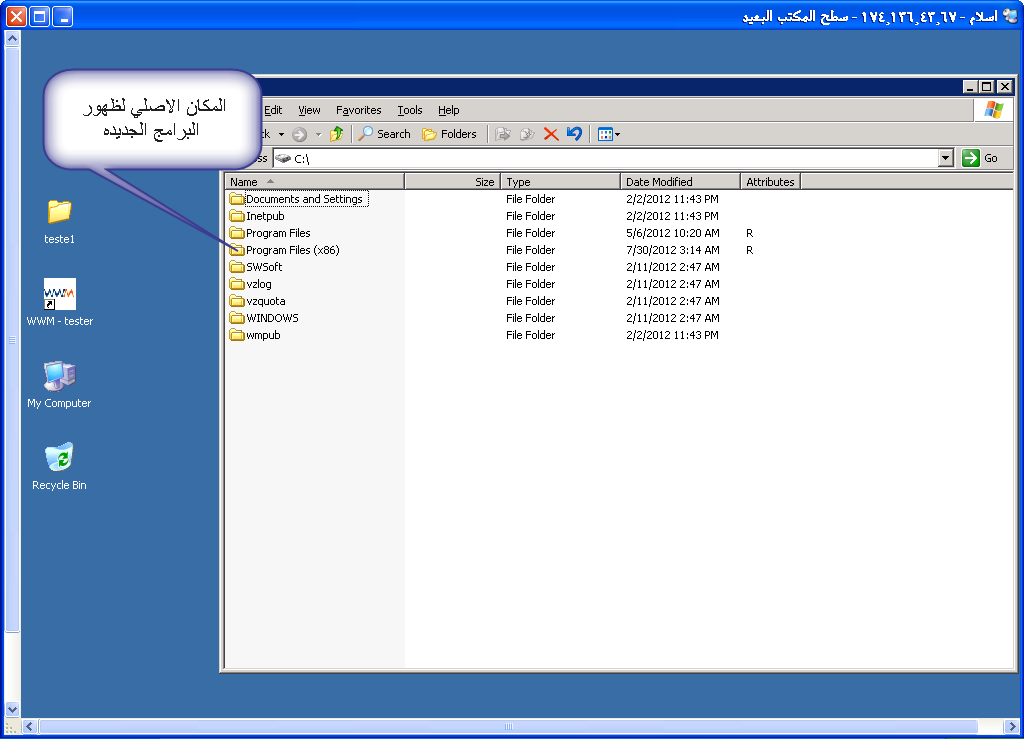Click remote desktop horizontal scrollbar right arrow
The height and width of the screenshot is (739, 1024).
coord(1012,726)
